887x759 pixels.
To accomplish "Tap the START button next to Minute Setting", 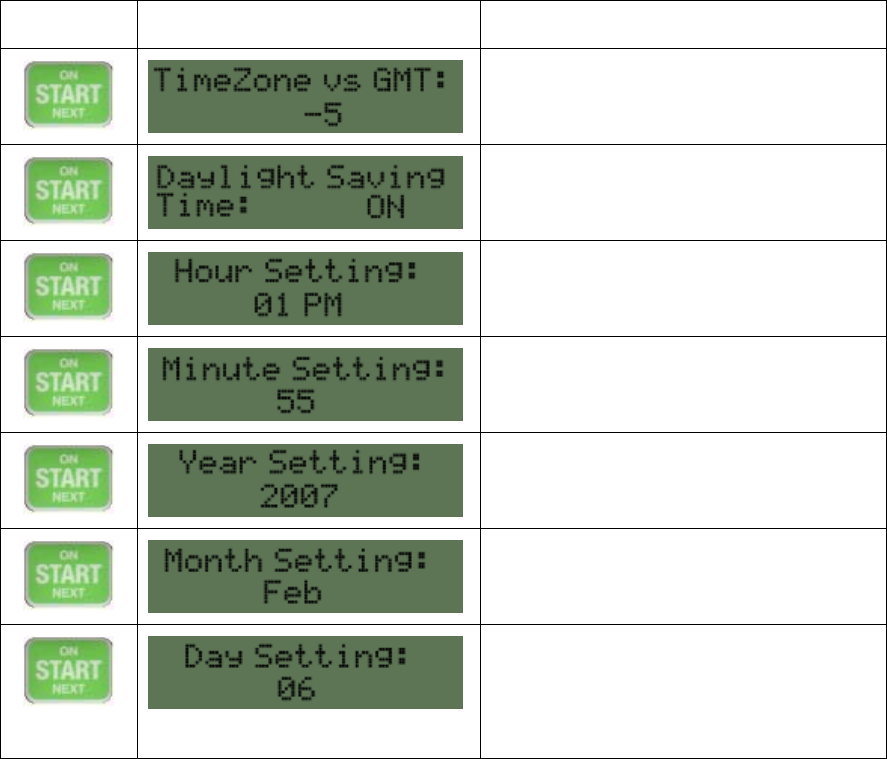I will pos(69,384).
